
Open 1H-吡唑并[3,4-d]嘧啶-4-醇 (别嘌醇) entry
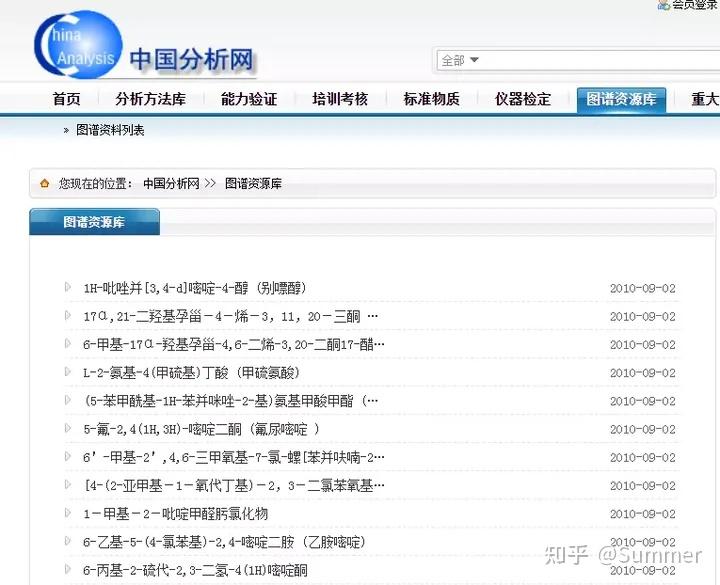(195, 288)
